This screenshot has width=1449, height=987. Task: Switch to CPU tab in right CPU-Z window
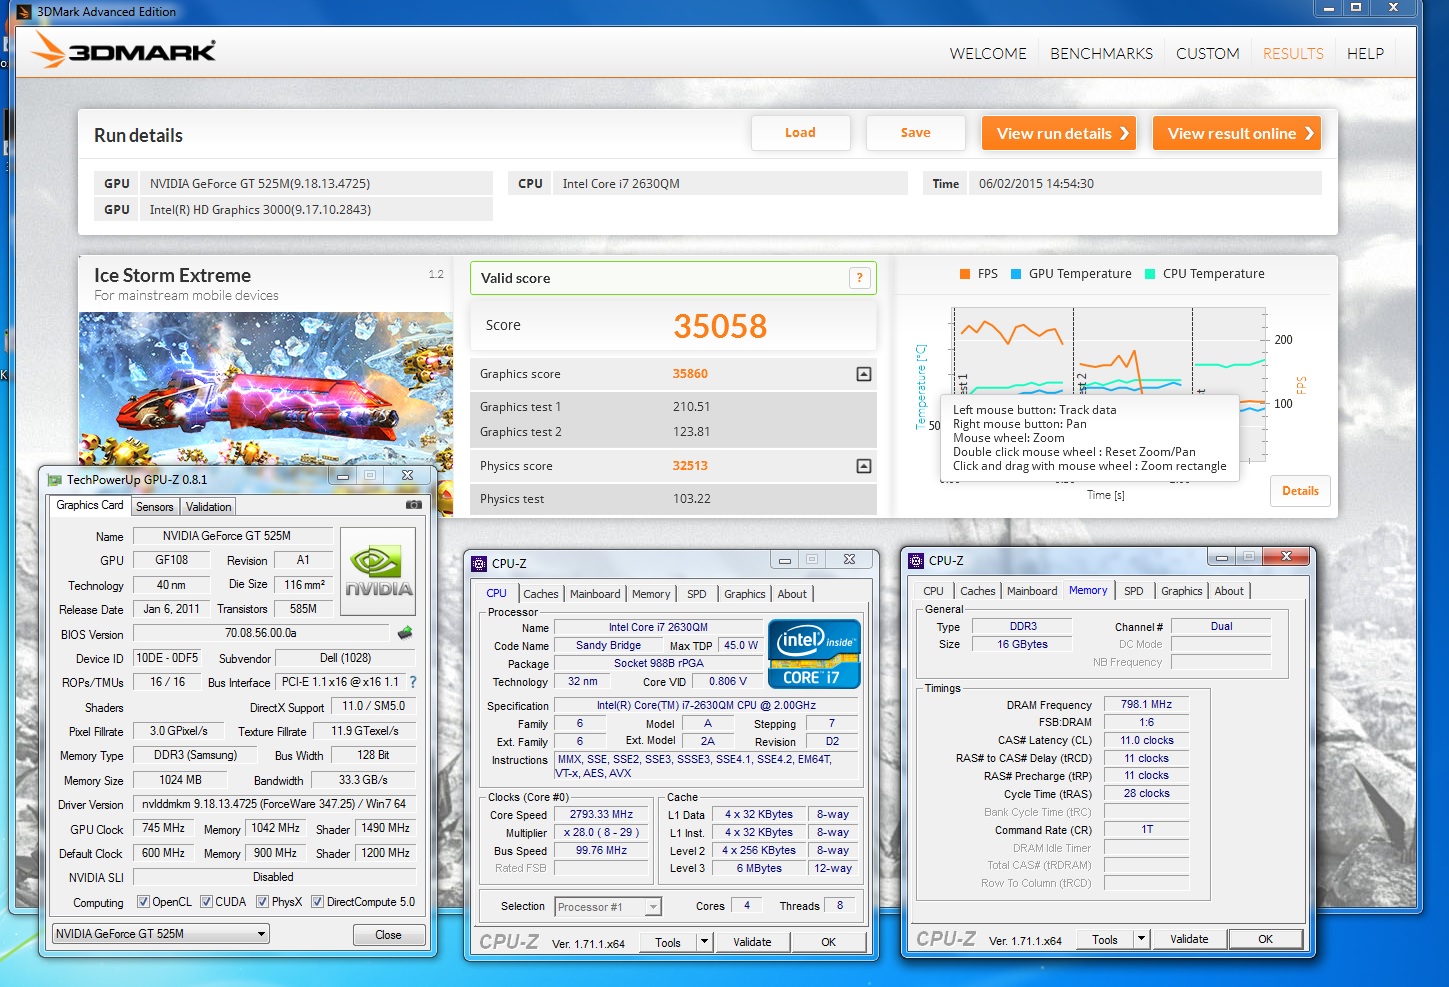pos(933,591)
